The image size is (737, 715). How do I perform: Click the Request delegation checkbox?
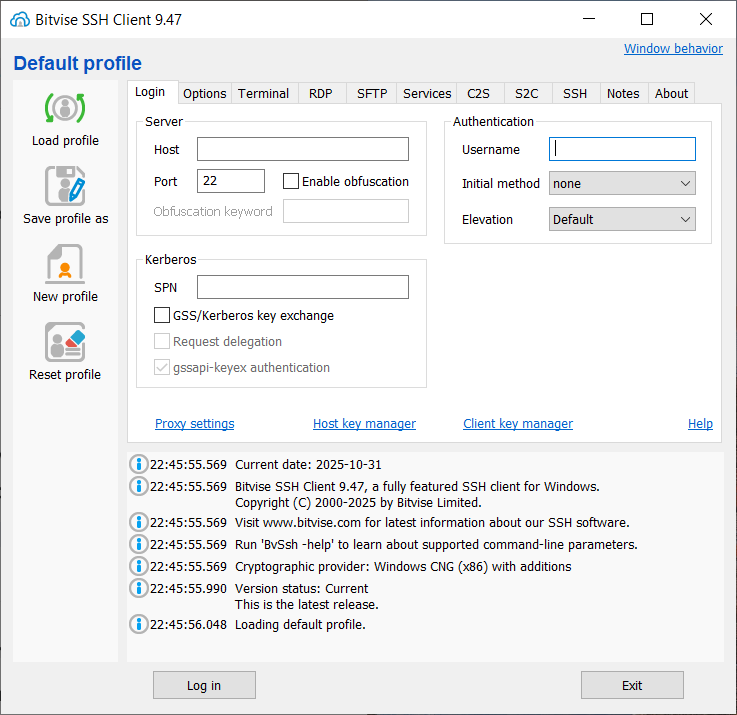(x=162, y=341)
